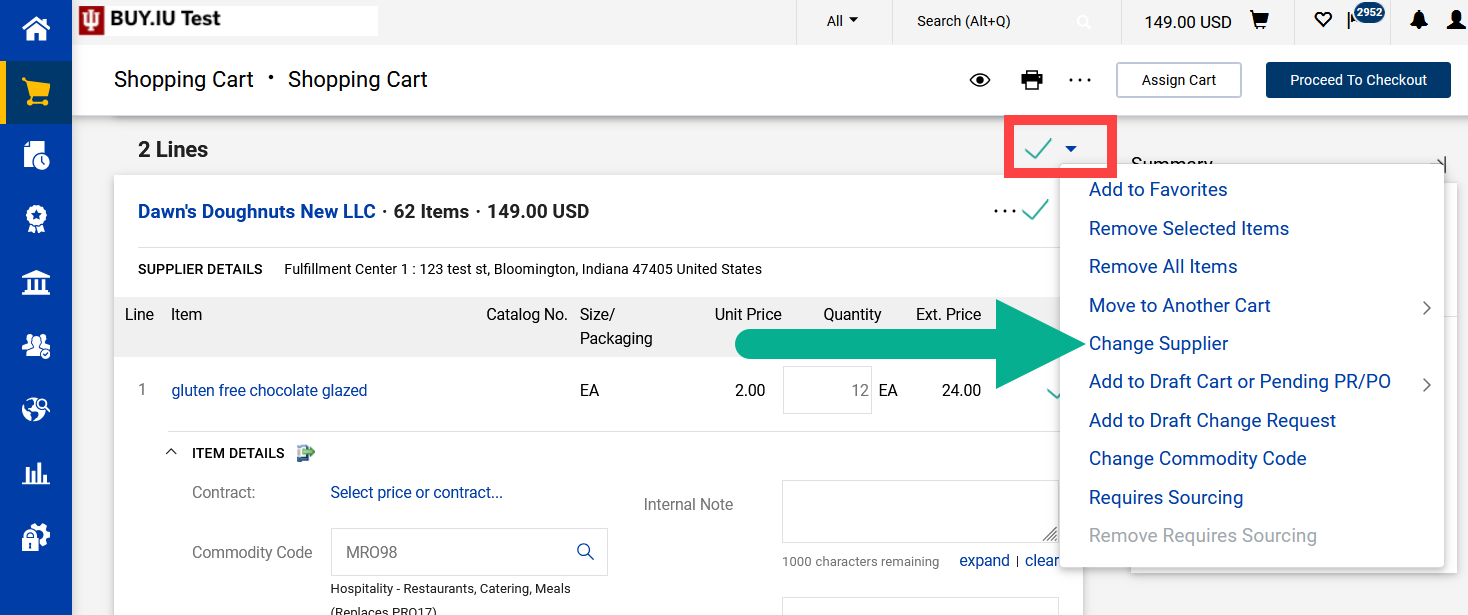Click the Shopping Cart title after the dot
The image size is (1468, 615).
click(x=357, y=80)
